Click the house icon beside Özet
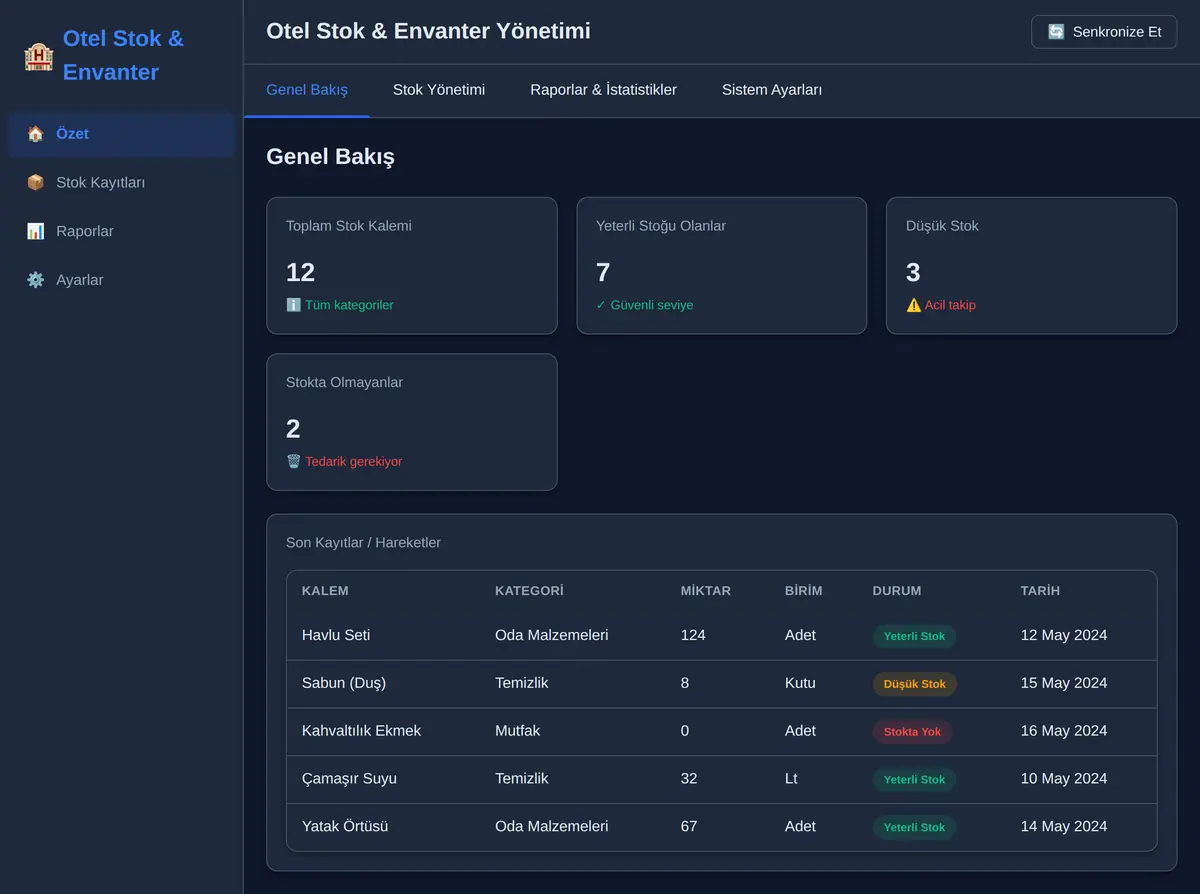The image size is (1200, 894). [36, 134]
